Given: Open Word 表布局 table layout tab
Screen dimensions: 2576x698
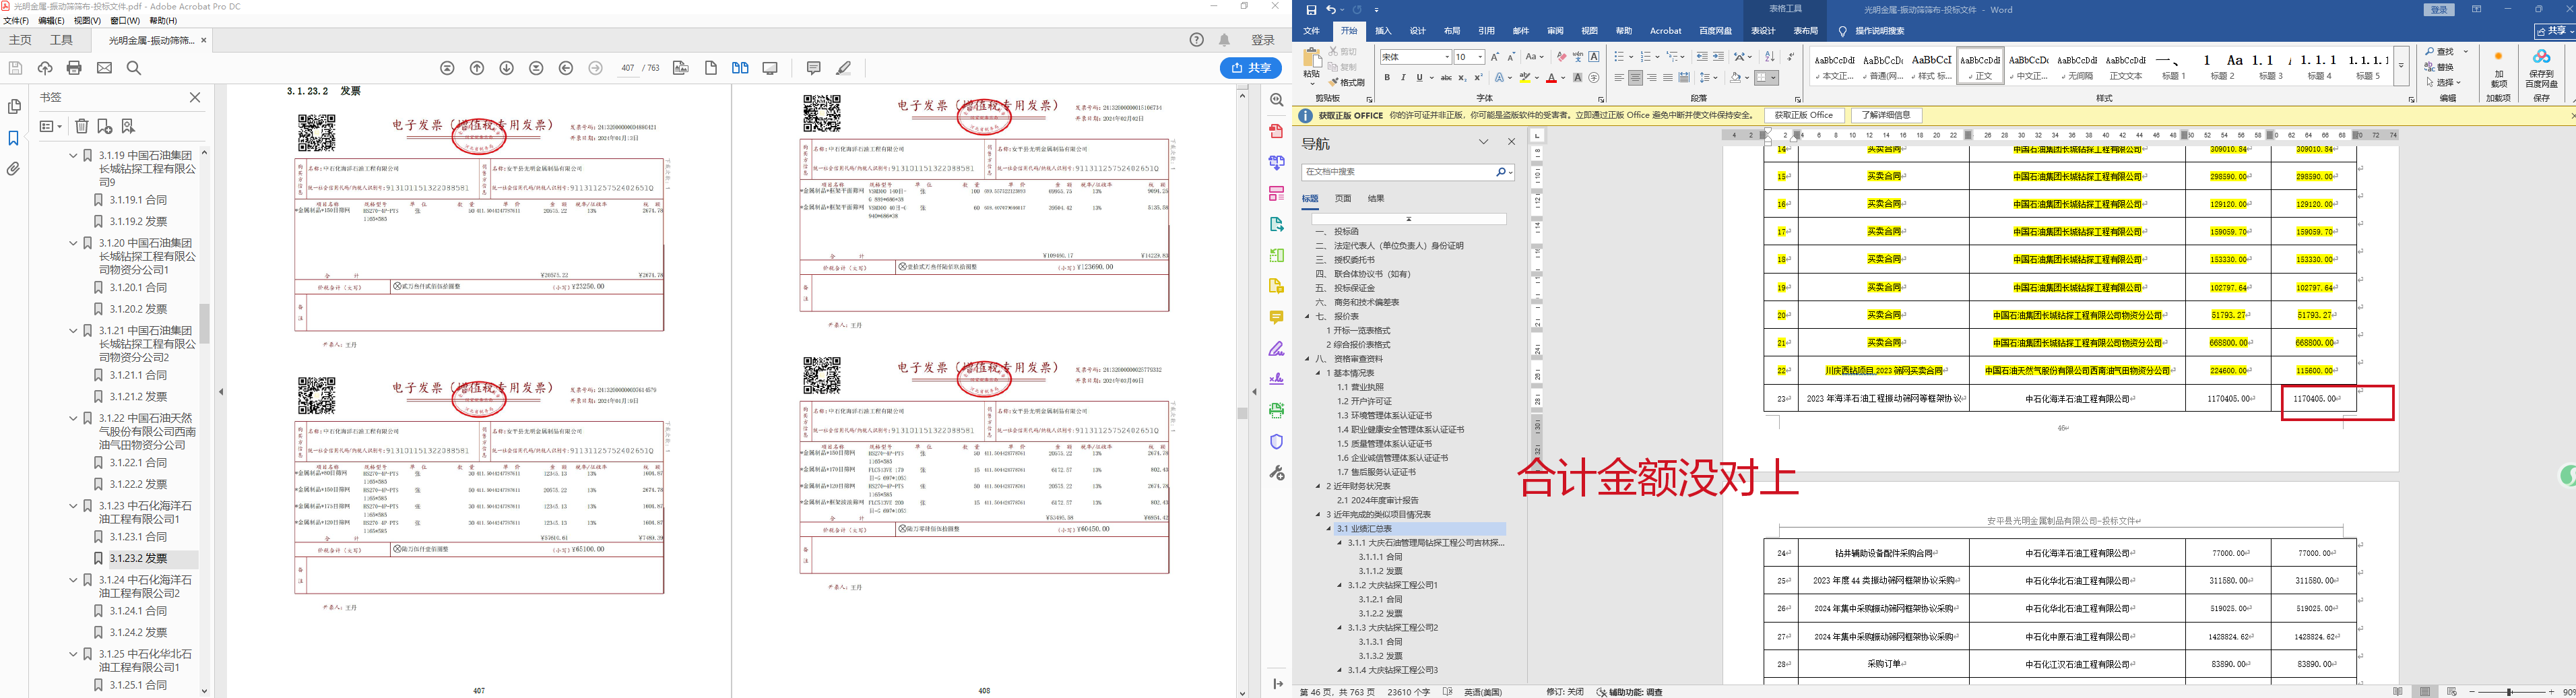Looking at the screenshot, I should click(x=1806, y=31).
